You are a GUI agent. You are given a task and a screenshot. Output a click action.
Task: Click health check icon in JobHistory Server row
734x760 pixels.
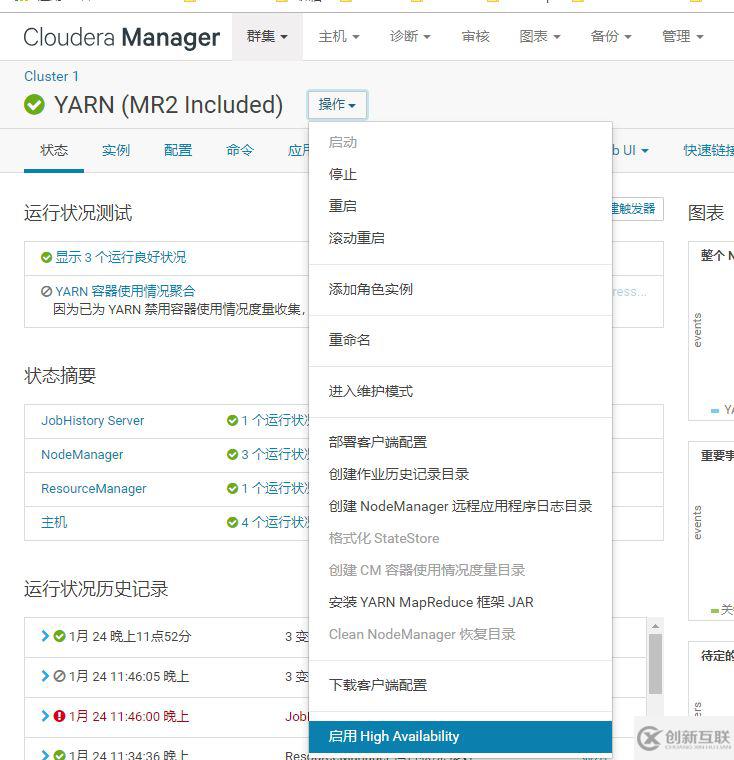pyautogui.click(x=232, y=420)
